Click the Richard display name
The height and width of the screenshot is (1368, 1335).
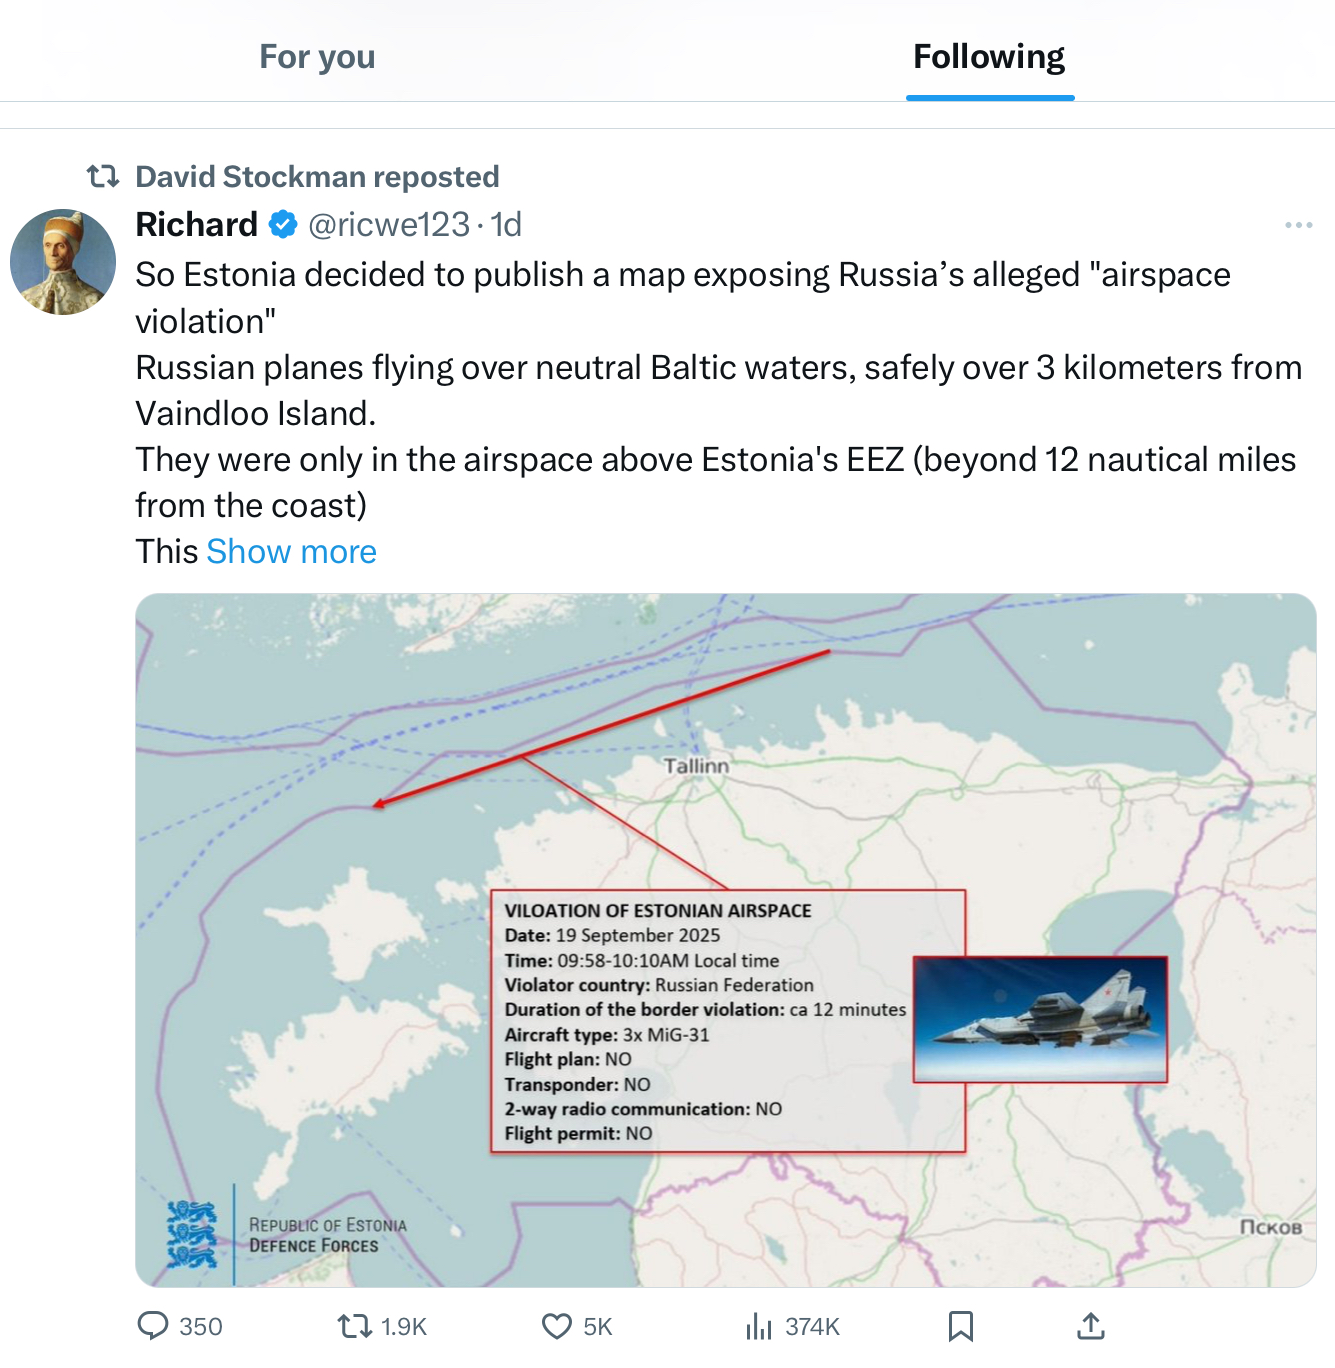196,225
